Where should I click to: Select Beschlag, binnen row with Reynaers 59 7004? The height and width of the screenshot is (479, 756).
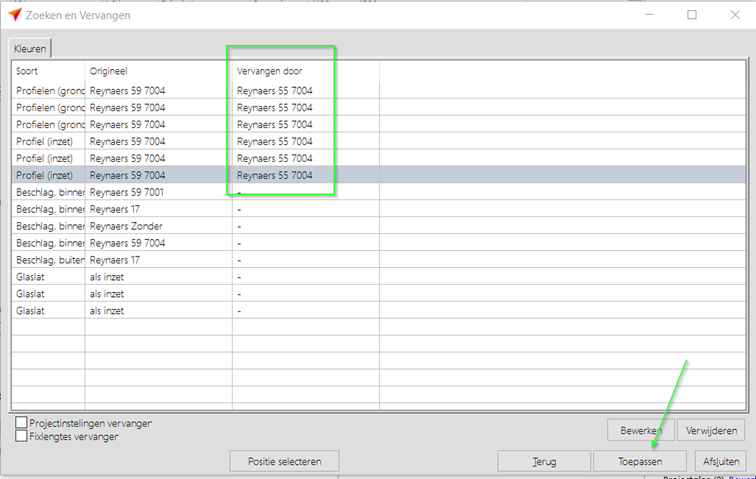click(378, 243)
